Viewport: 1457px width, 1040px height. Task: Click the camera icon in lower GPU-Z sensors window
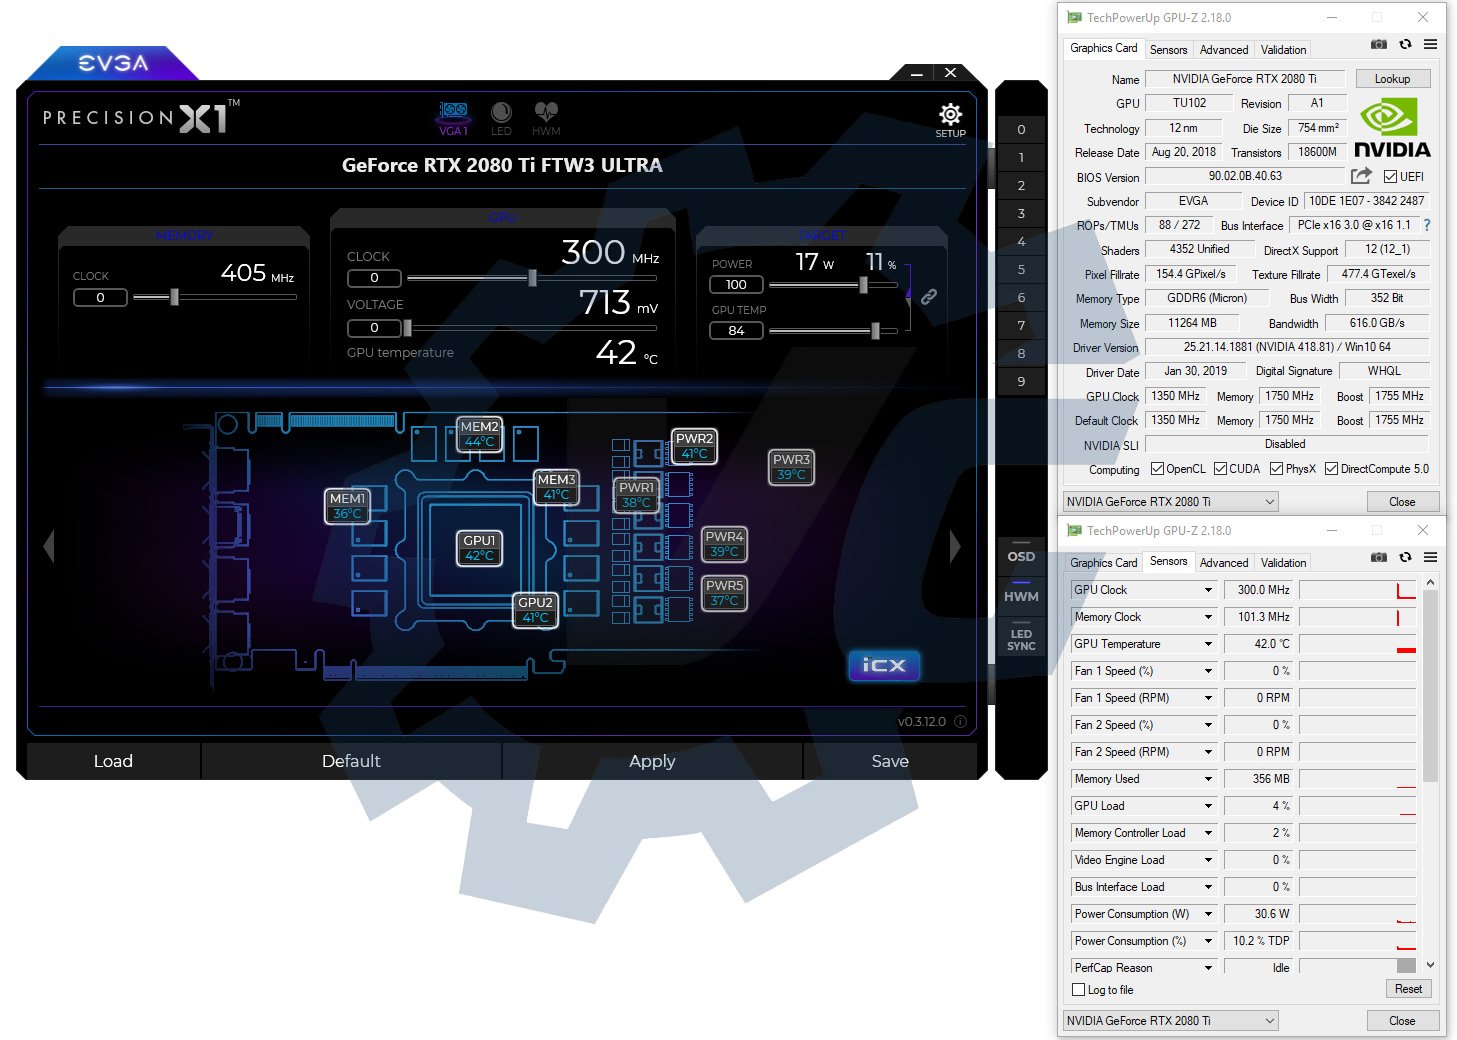(x=1379, y=557)
